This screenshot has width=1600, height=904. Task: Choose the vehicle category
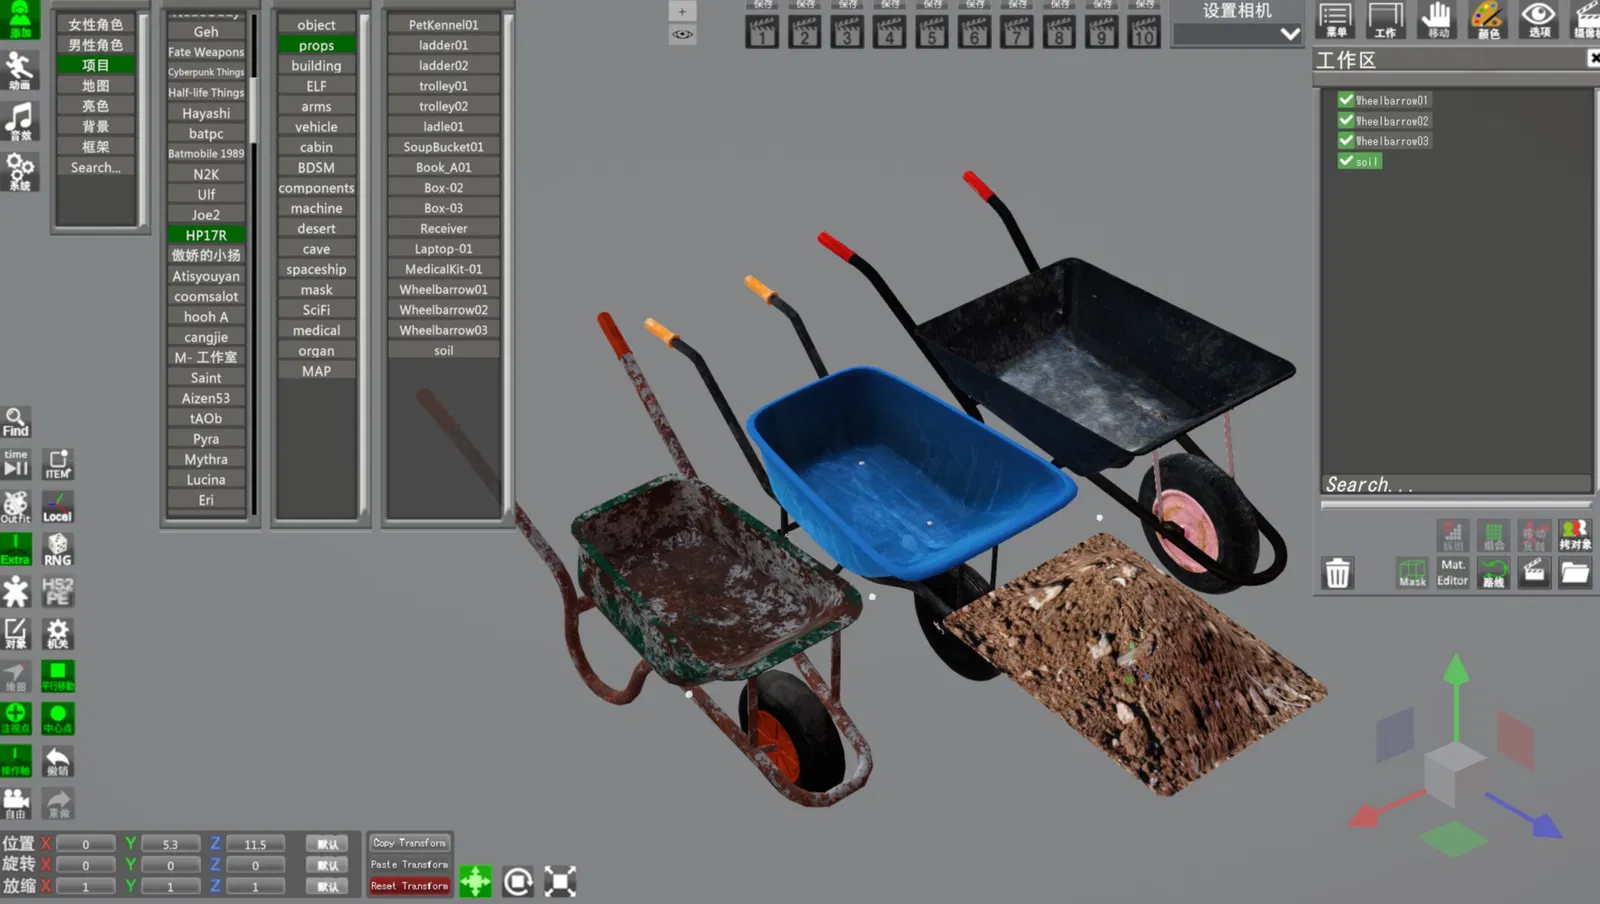316,126
